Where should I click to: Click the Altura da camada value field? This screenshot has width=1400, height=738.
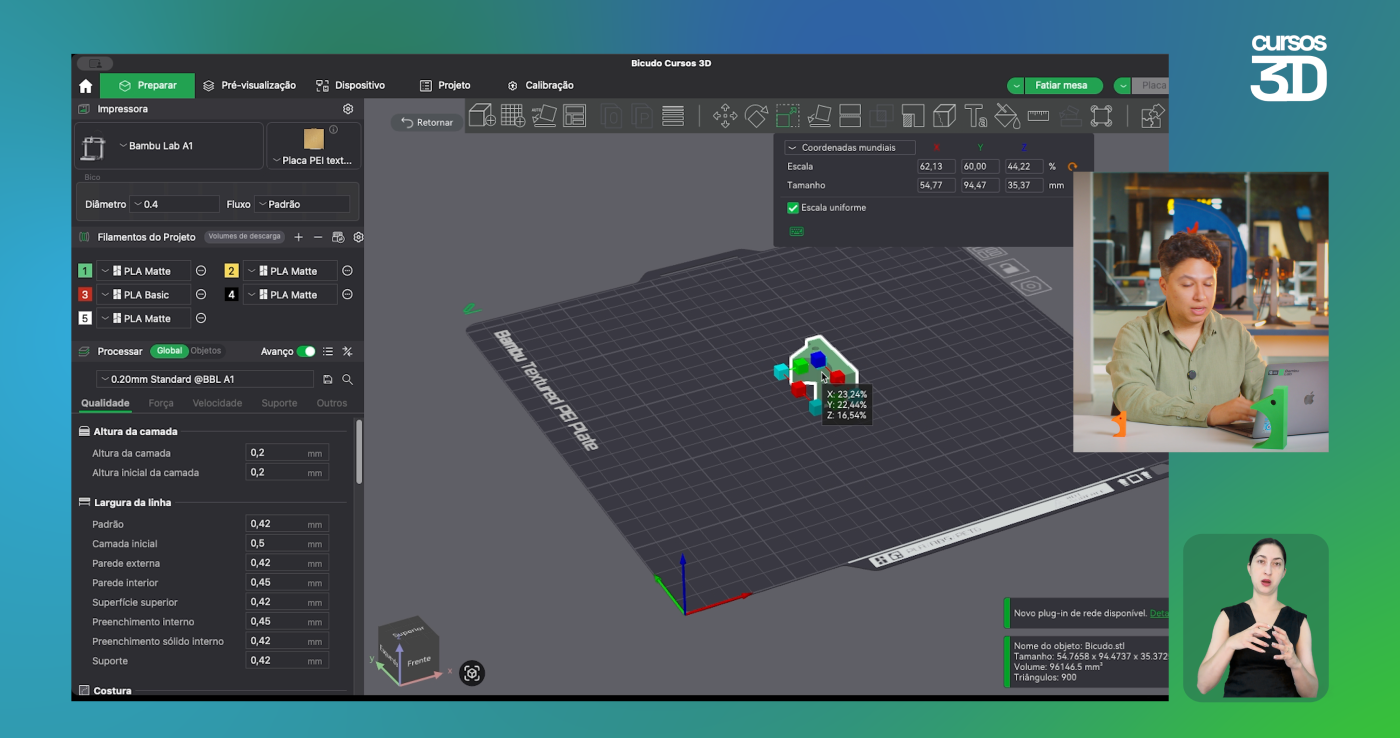point(287,453)
